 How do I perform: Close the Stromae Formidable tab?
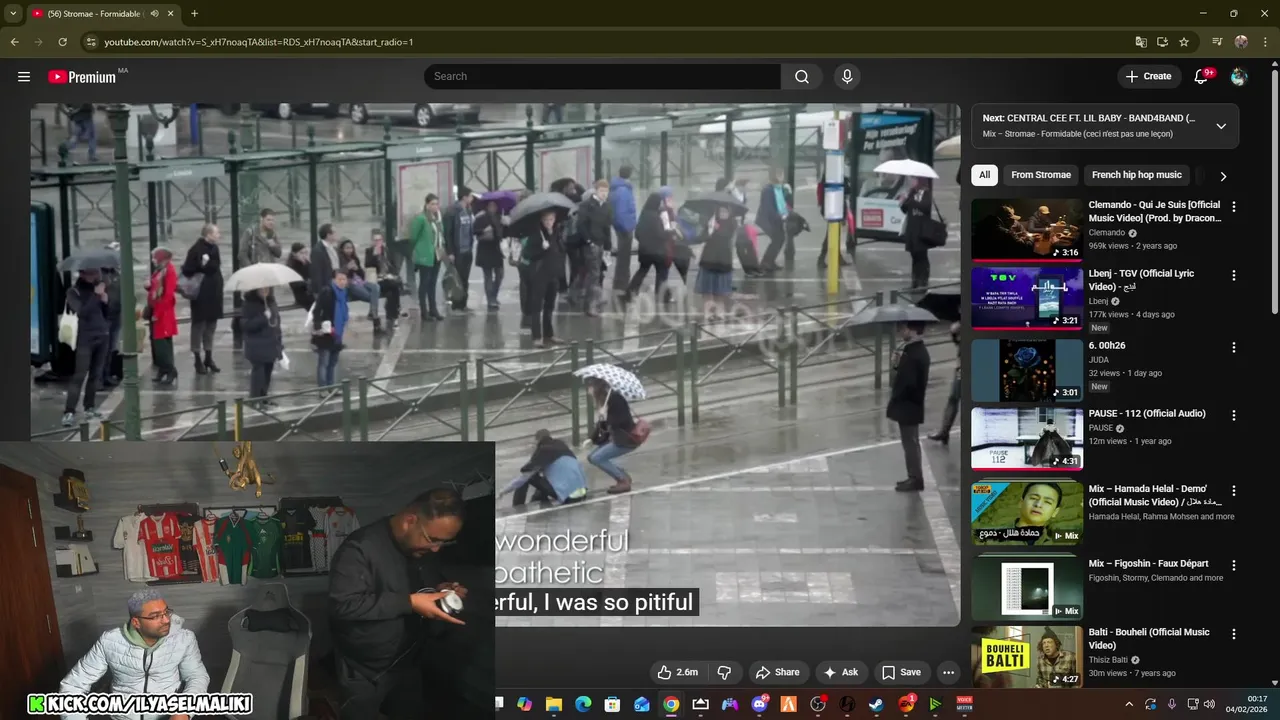pyautogui.click(x=170, y=14)
